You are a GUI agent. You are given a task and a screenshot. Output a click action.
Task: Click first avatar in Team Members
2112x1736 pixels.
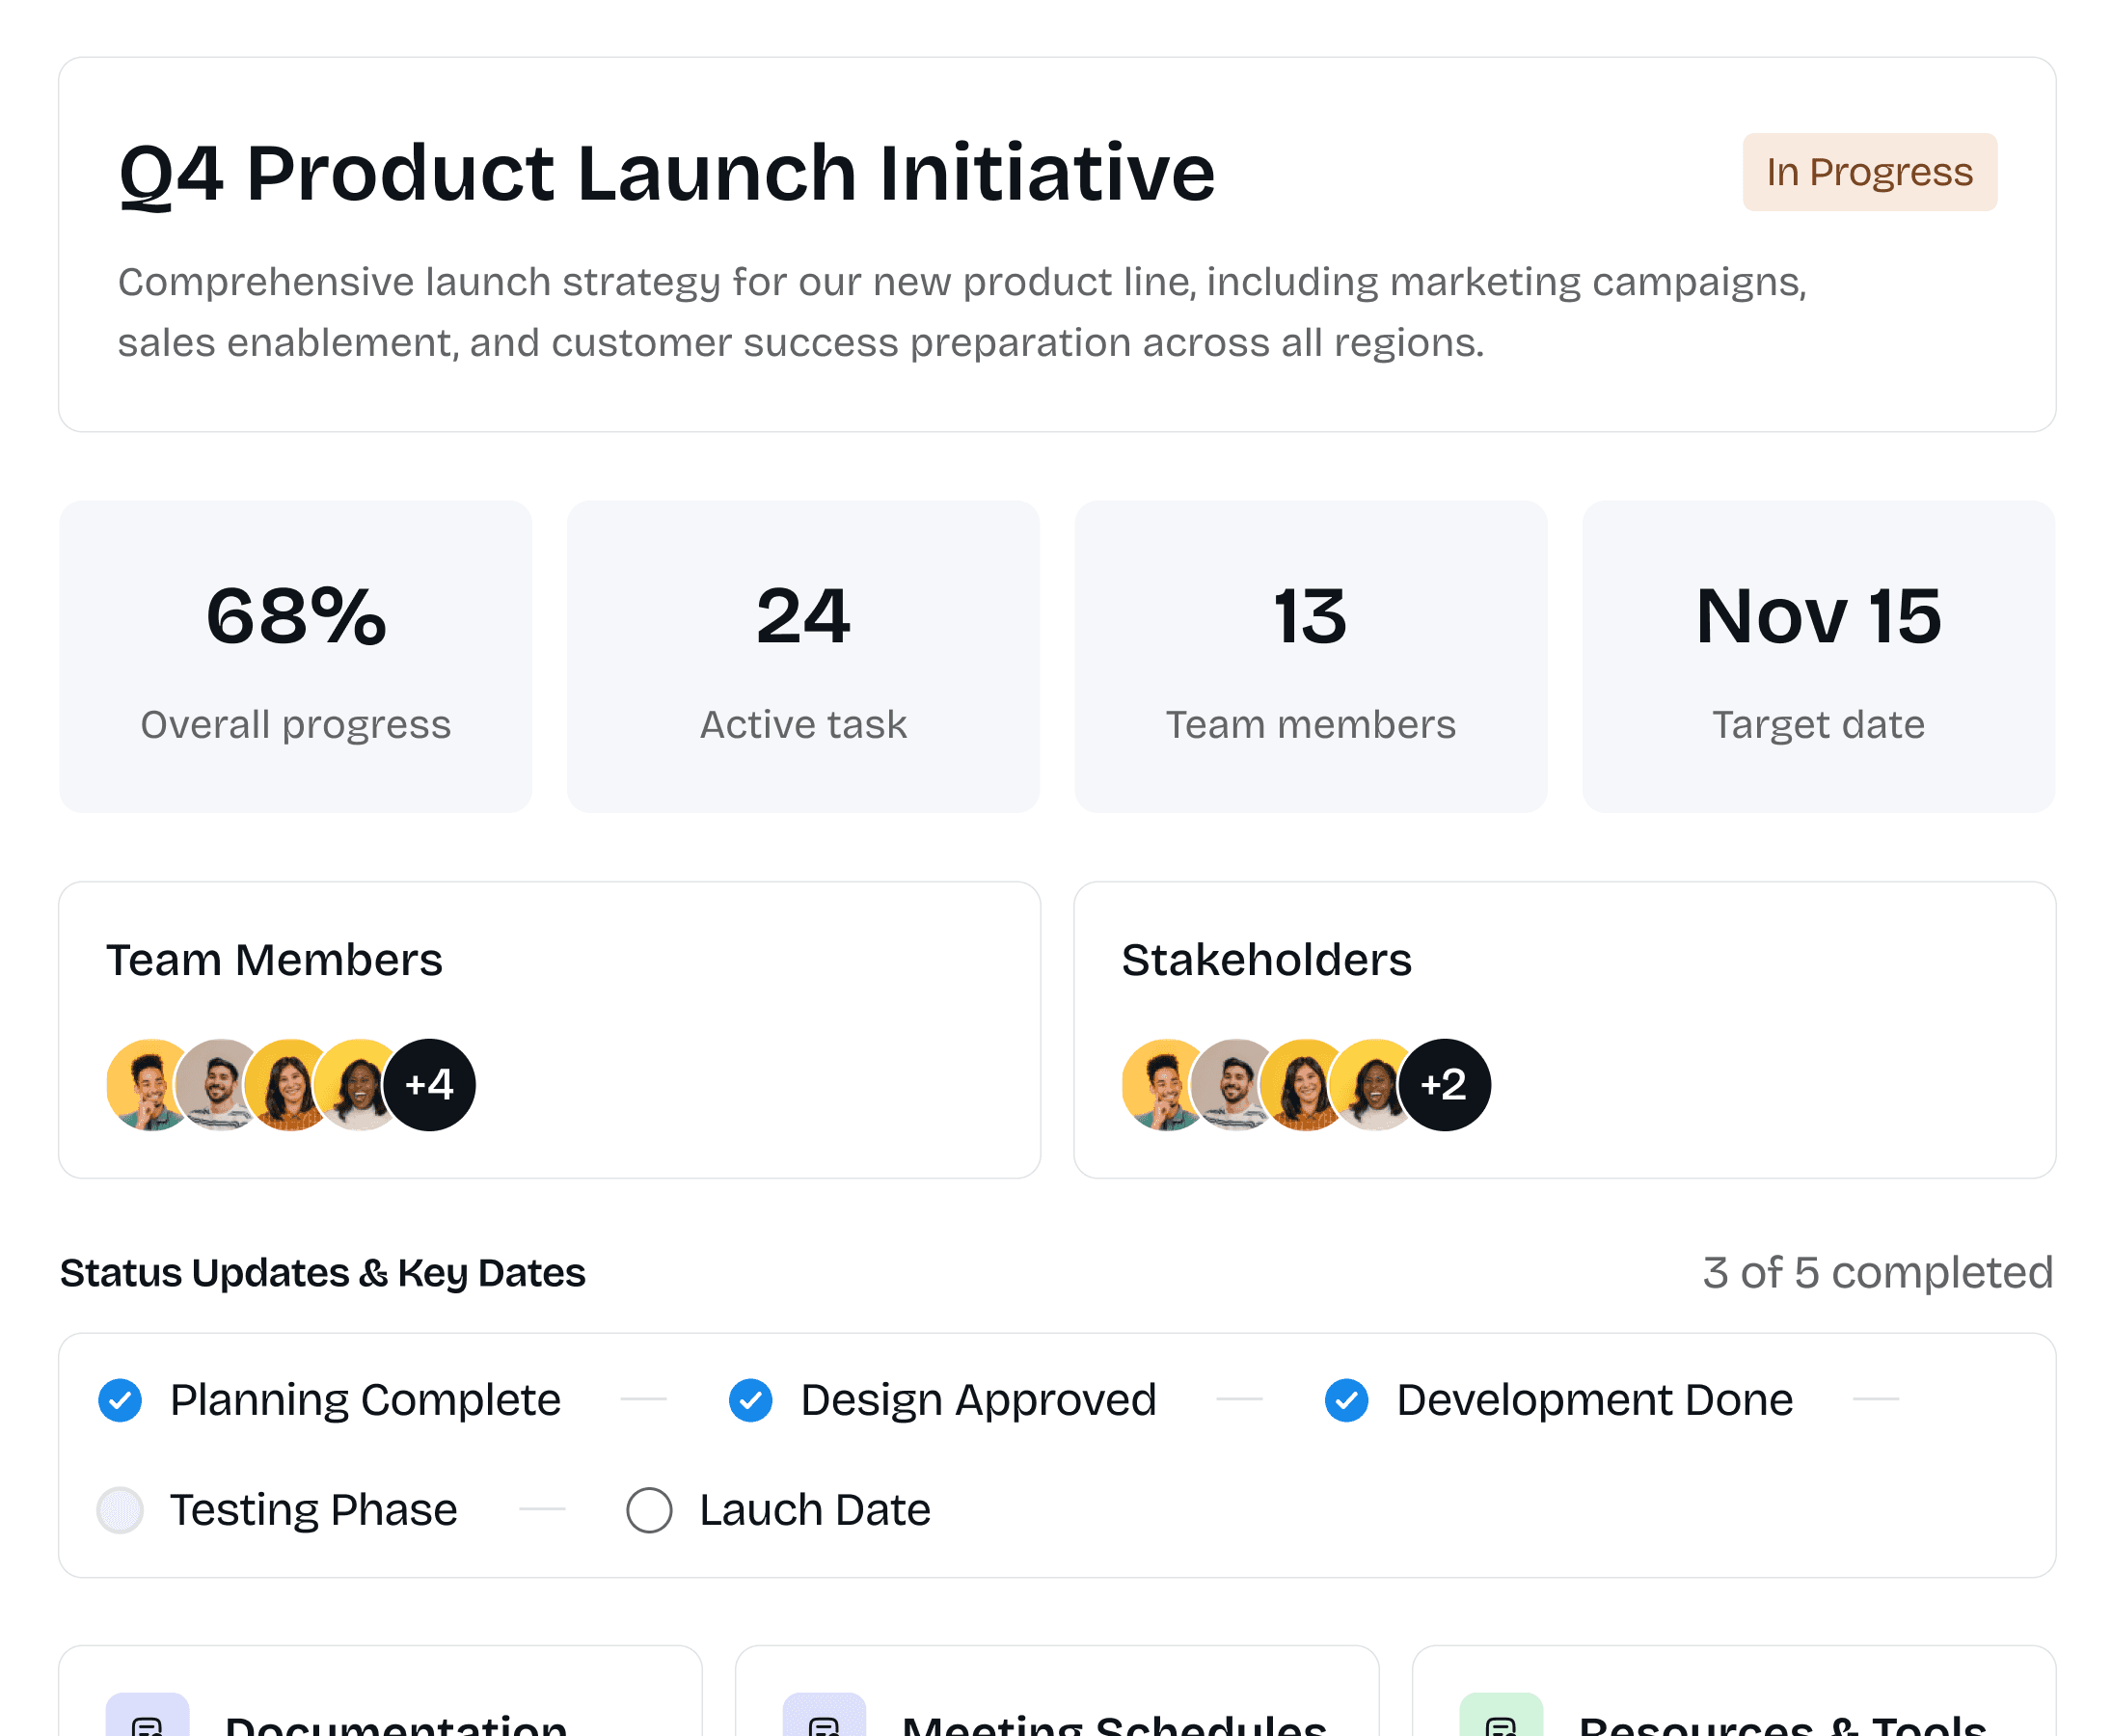146,1085
